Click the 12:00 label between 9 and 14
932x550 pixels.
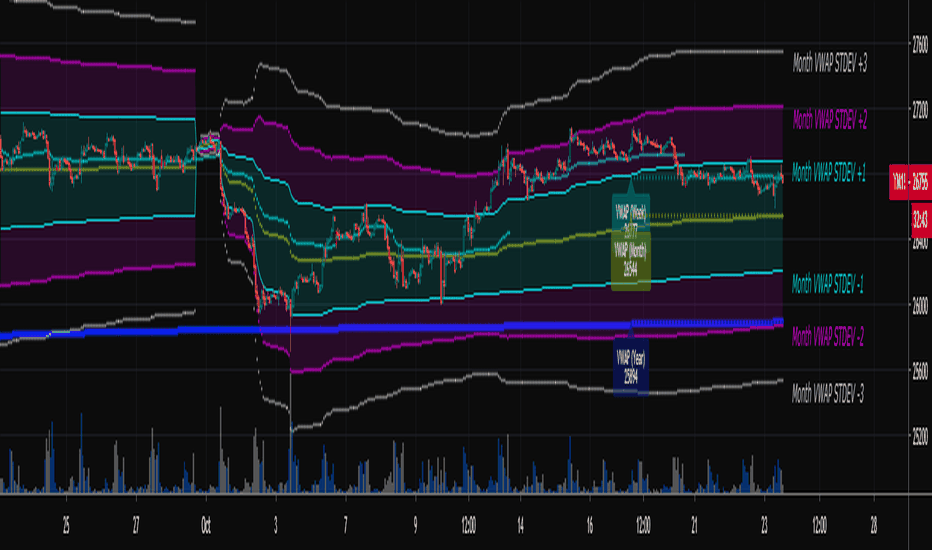pos(468,525)
